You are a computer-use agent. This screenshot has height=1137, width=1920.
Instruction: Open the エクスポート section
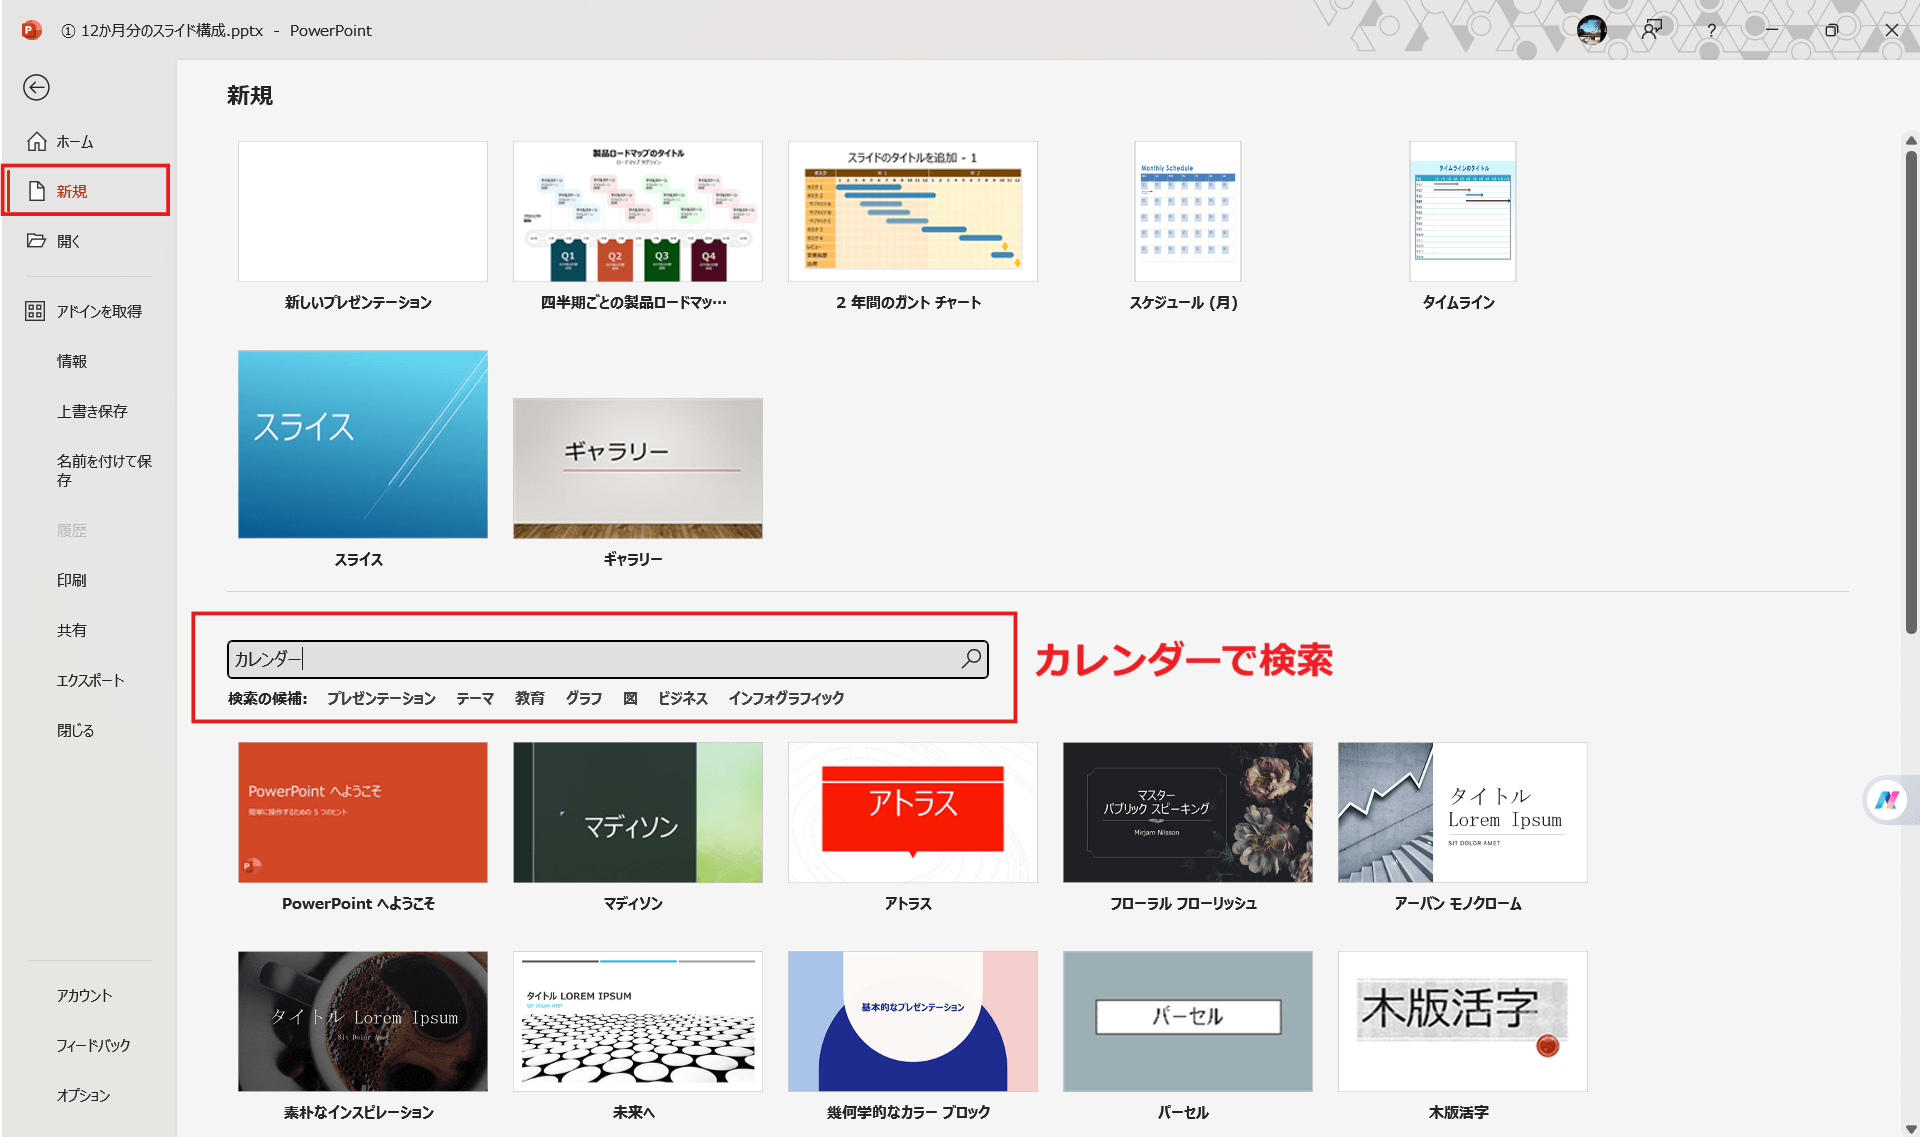[x=90, y=679]
